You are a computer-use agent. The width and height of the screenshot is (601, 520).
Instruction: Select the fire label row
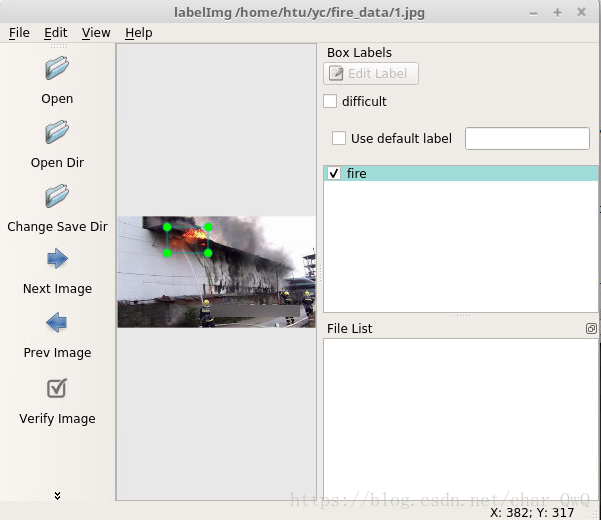coord(461,173)
